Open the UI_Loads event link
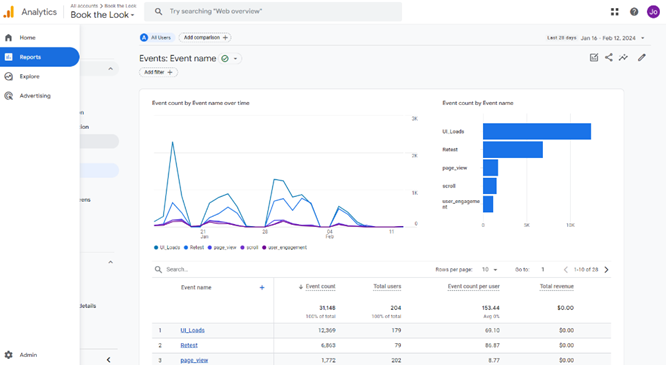The width and height of the screenshot is (666, 365). (192, 330)
